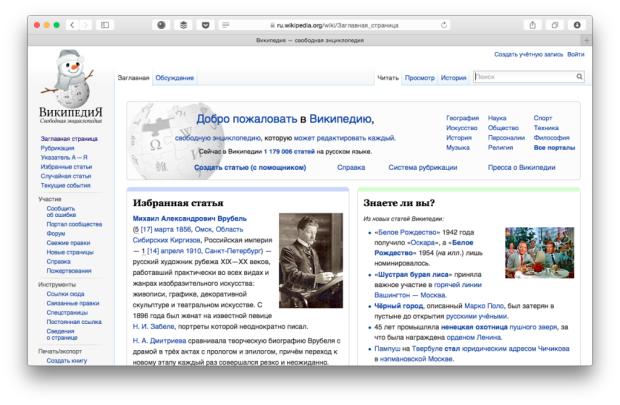Viewport: 620px width, 405px height.
Task: Toggle the Safari sidebar button
Action: click(105, 25)
